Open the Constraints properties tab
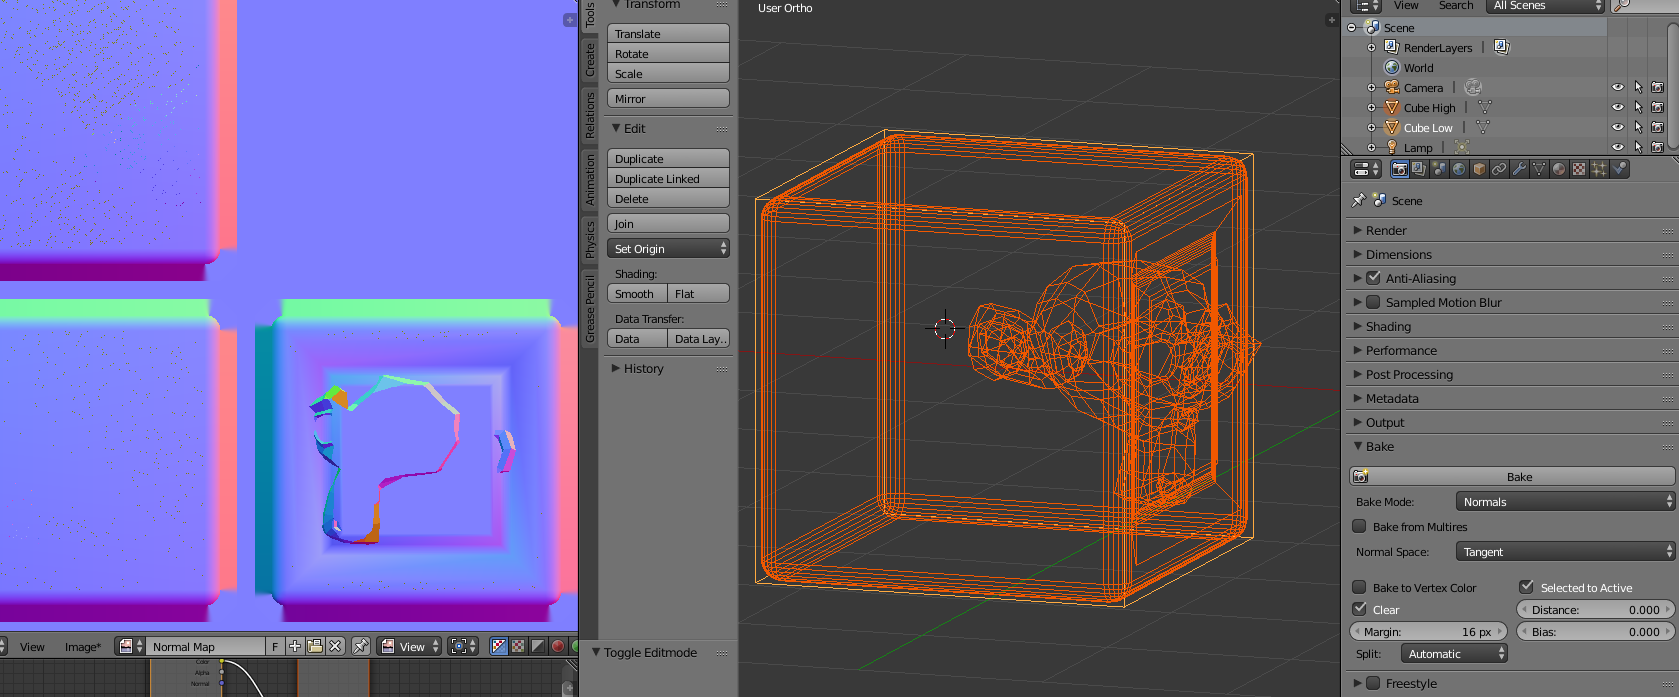 [1499, 169]
